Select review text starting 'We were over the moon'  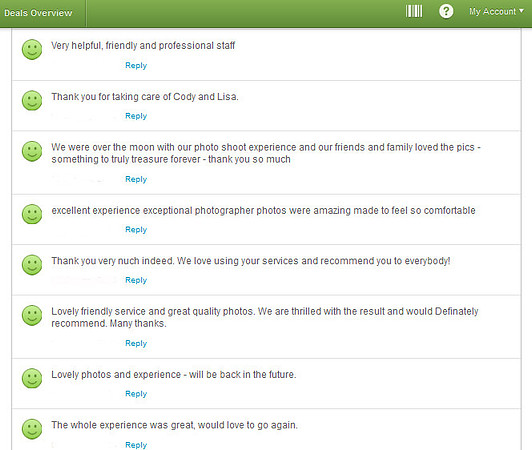click(x=266, y=153)
